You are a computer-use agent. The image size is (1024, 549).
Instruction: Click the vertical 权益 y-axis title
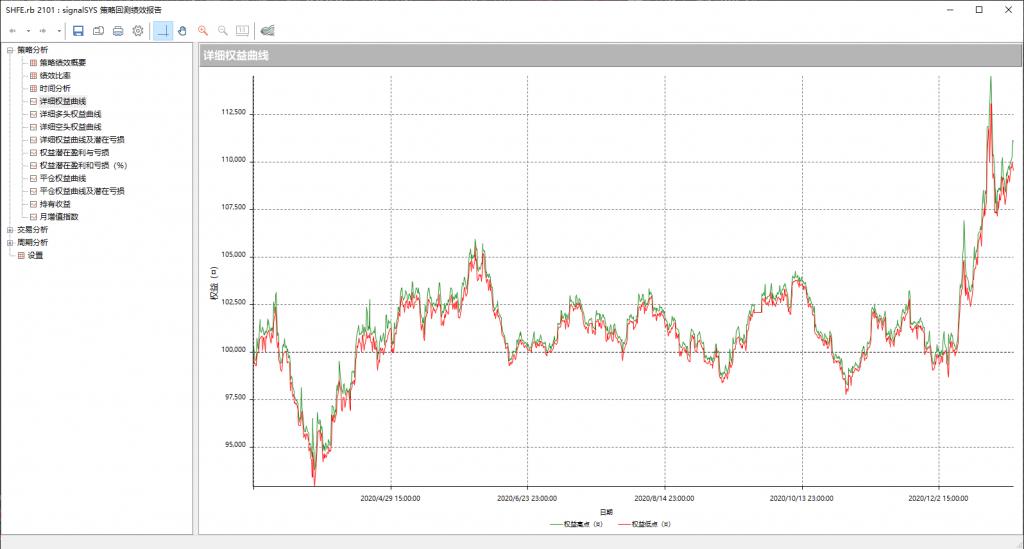(x=214, y=283)
